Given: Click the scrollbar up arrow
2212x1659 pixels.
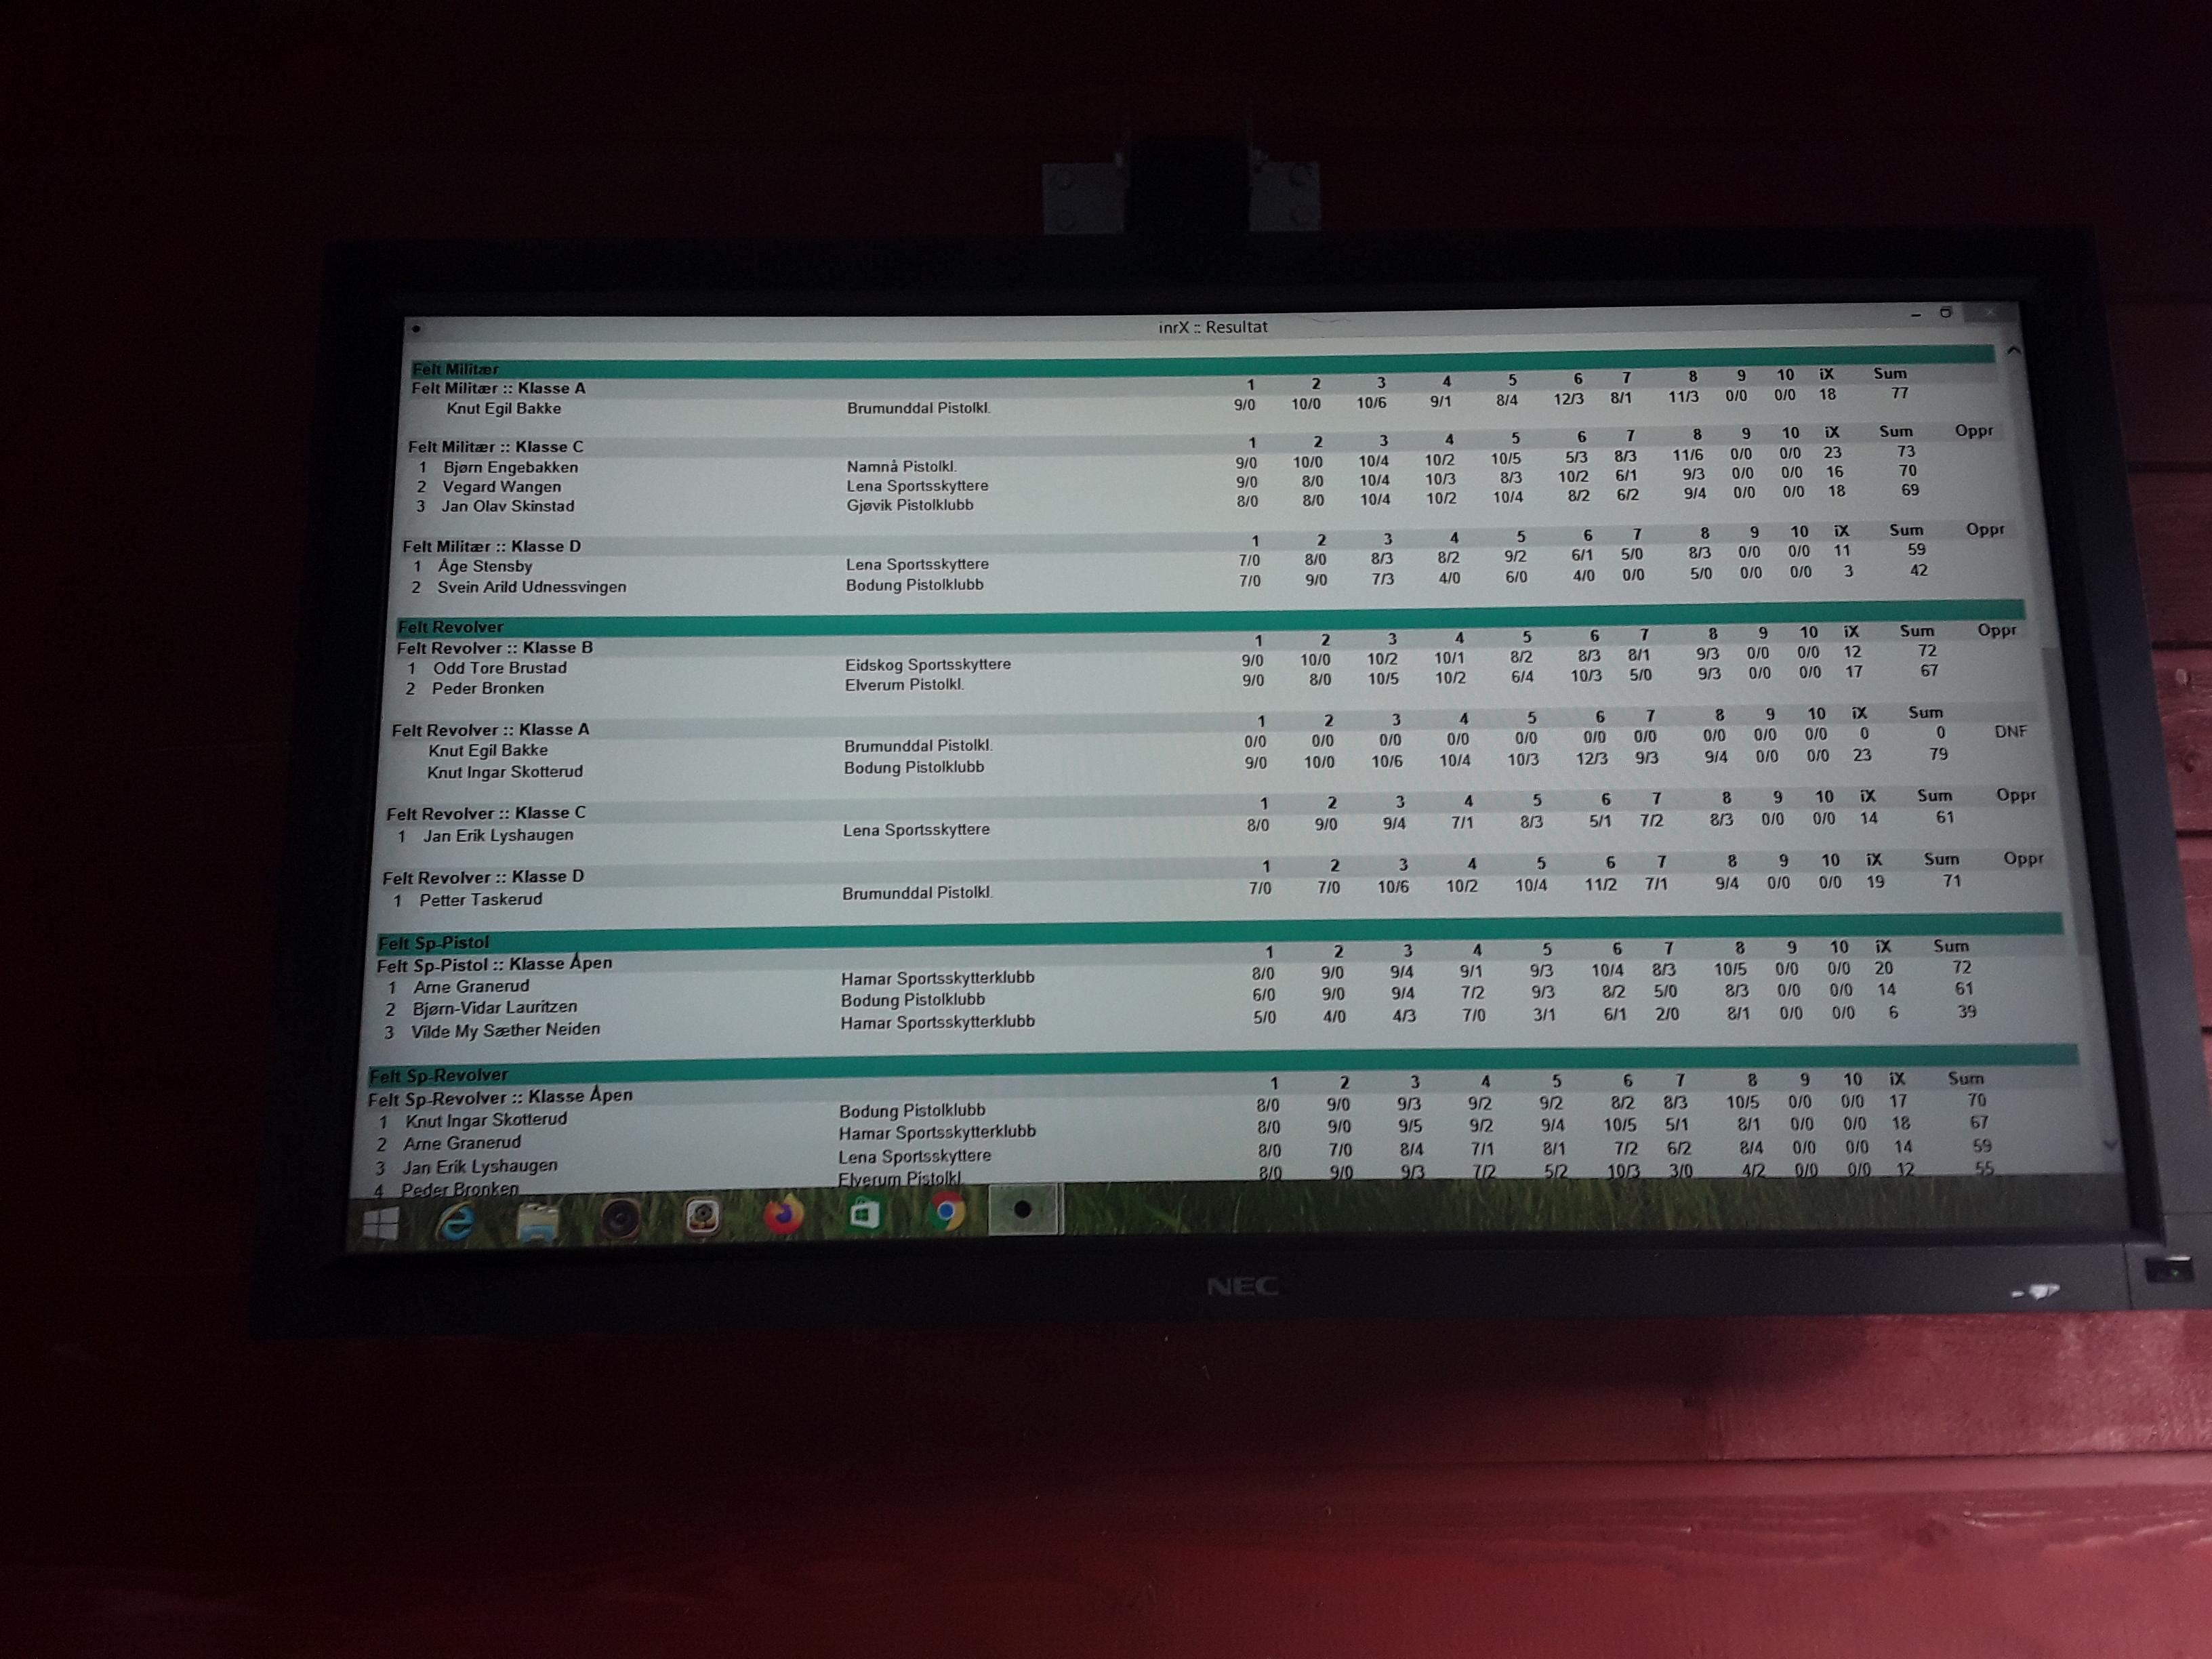Looking at the screenshot, I should (x=2014, y=351).
